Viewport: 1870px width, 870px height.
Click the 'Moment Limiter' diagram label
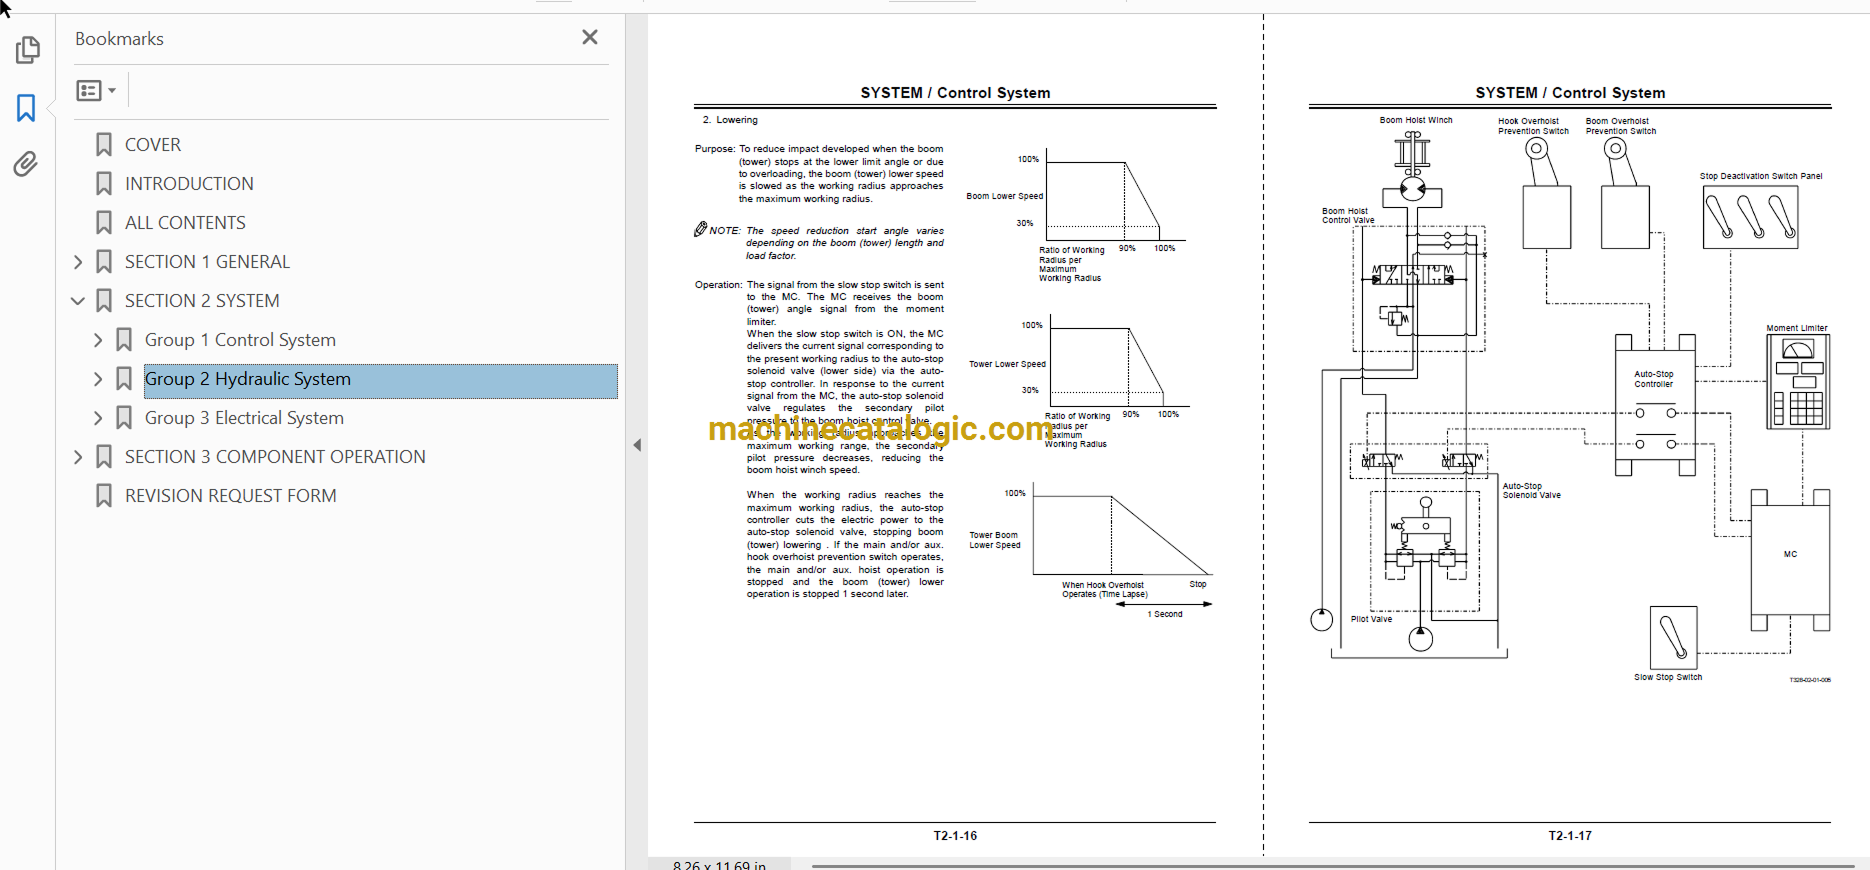pos(1796,328)
